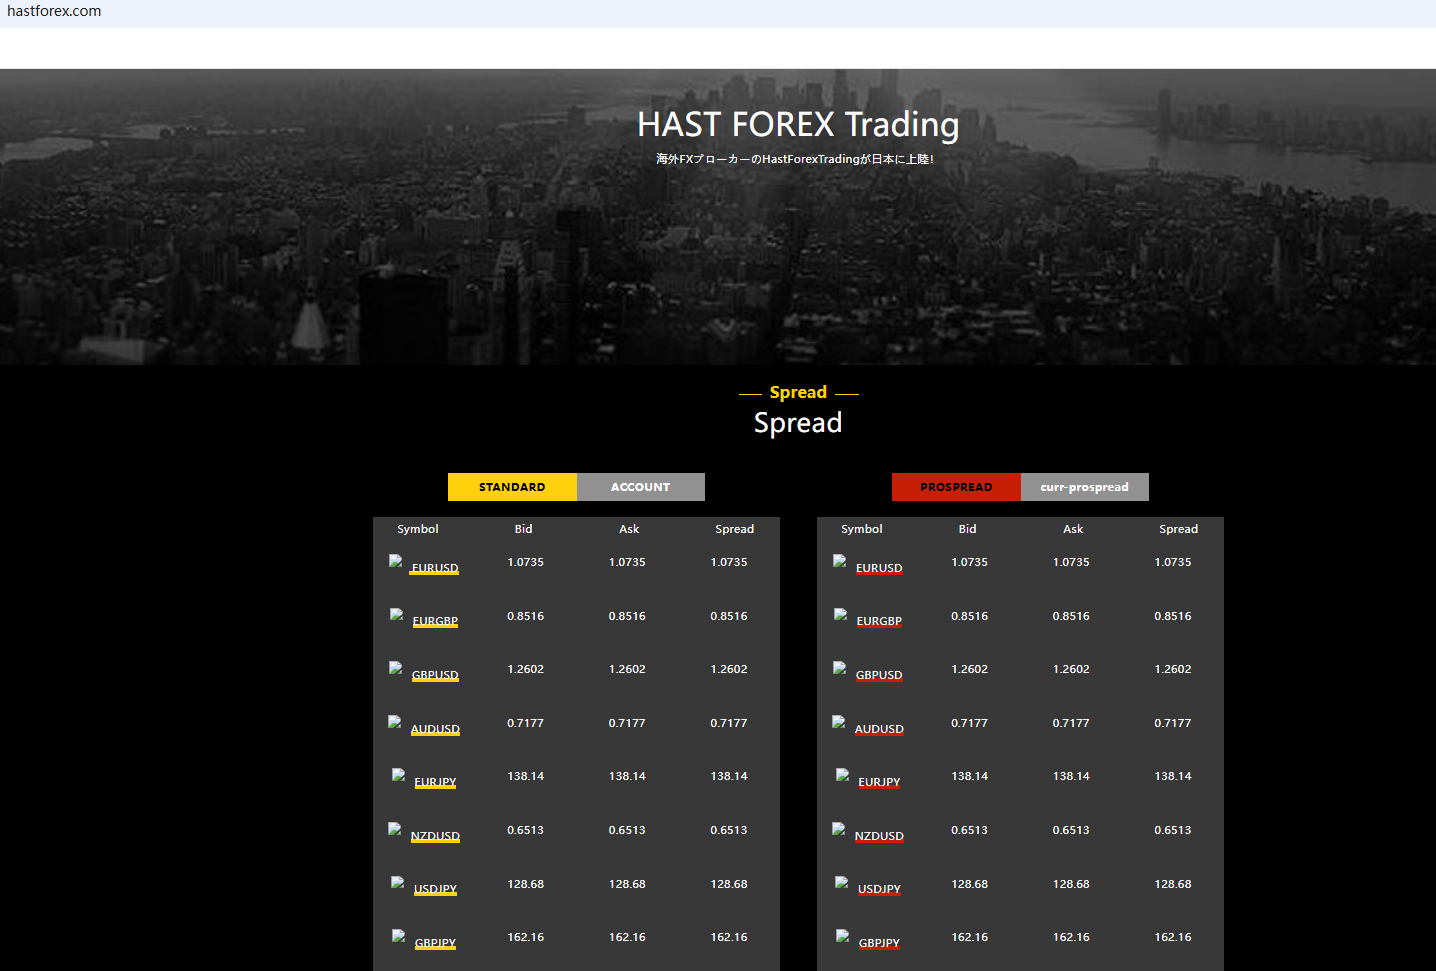Open the EURUSD link in the Standard table

(x=435, y=568)
